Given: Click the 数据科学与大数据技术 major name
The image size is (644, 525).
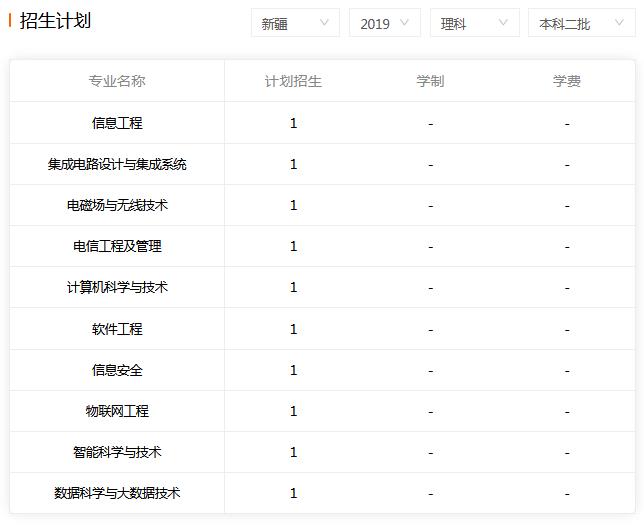Looking at the screenshot, I should click(x=117, y=493).
